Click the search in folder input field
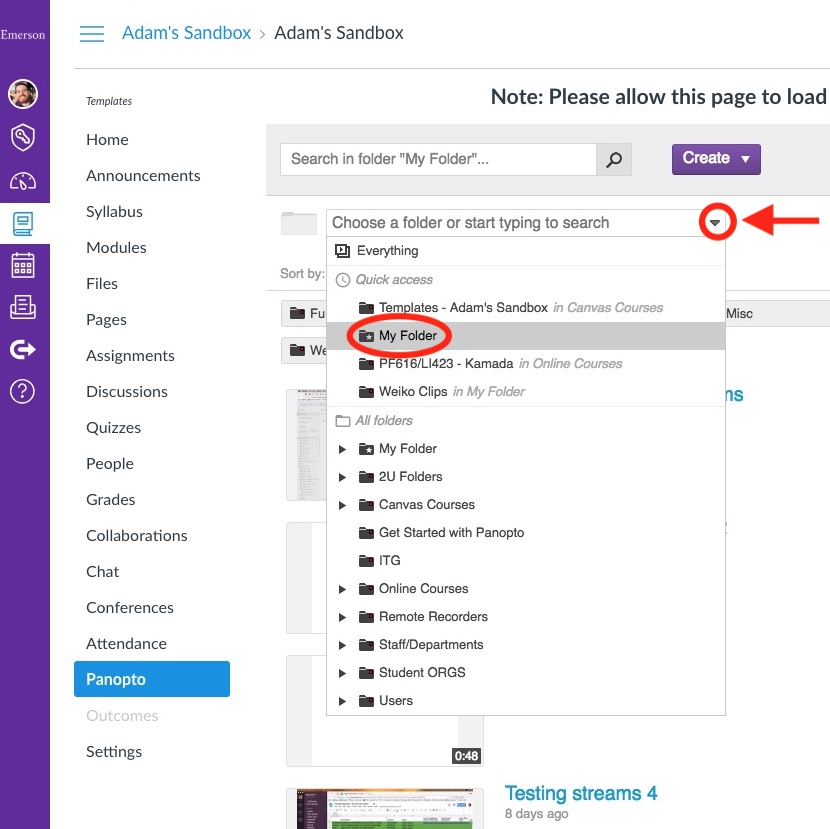The height and width of the screenshot is (829, 830). (x=438, y=159)
